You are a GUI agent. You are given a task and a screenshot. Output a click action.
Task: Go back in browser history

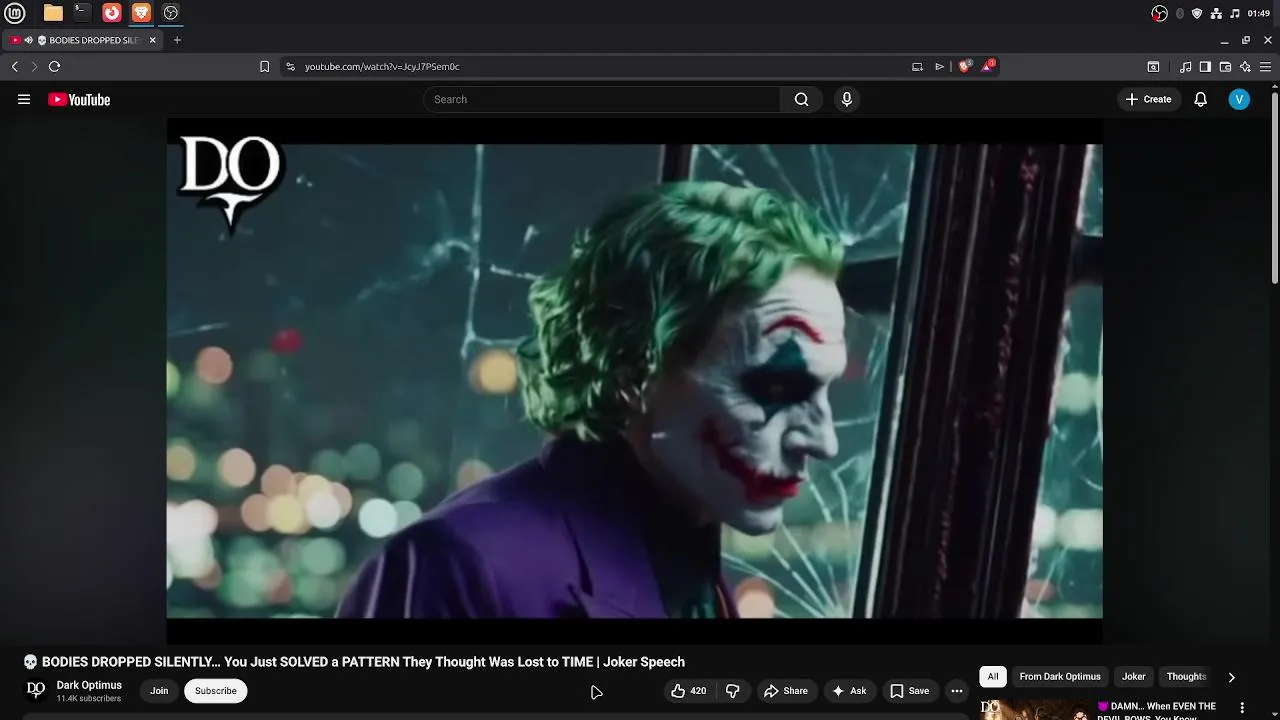tap(15, 66)
